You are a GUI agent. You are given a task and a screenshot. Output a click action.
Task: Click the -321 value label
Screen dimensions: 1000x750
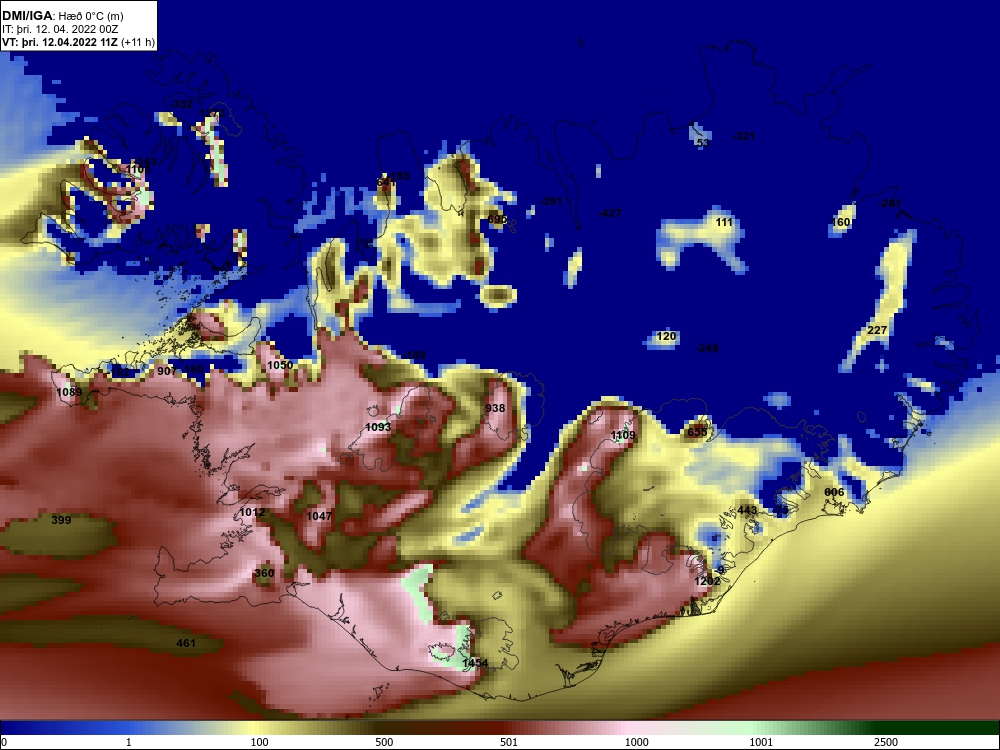(744, 136)
